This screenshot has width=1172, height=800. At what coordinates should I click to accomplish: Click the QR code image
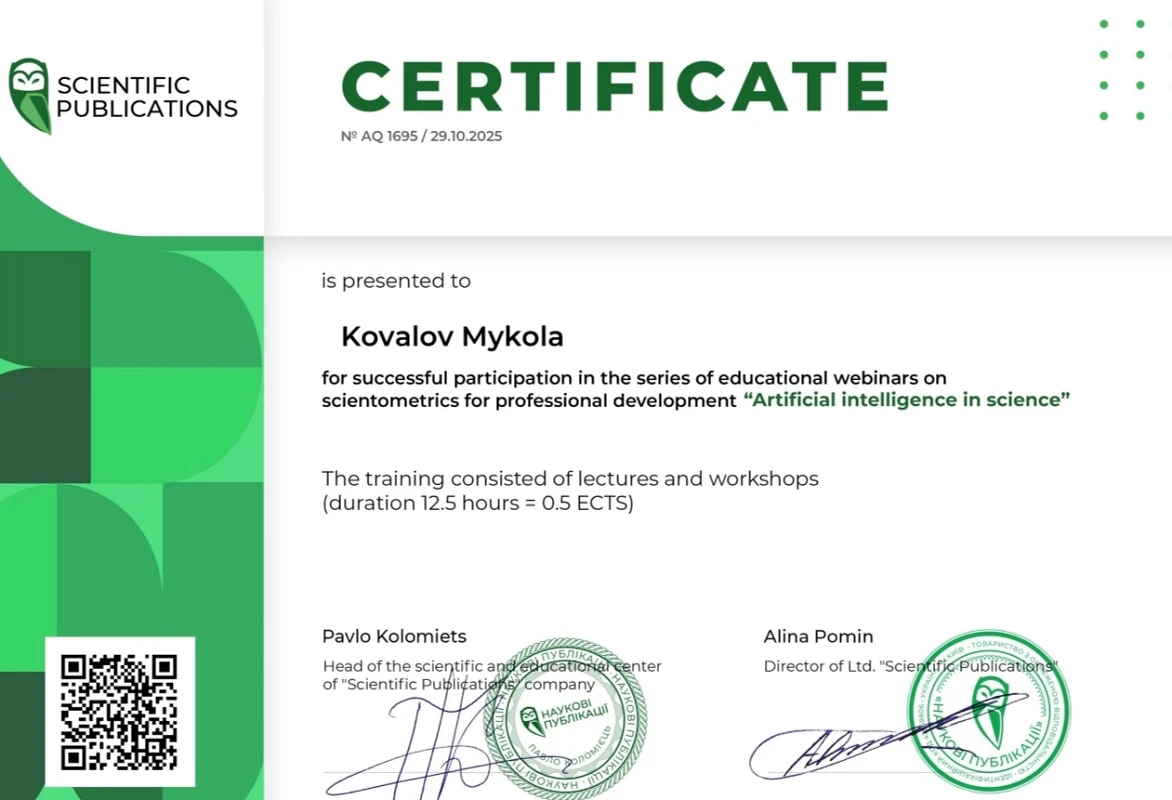click(x=119, y=711)
